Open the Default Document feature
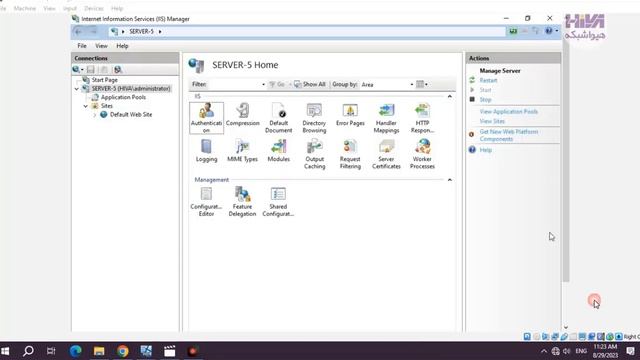 (278, 118)
